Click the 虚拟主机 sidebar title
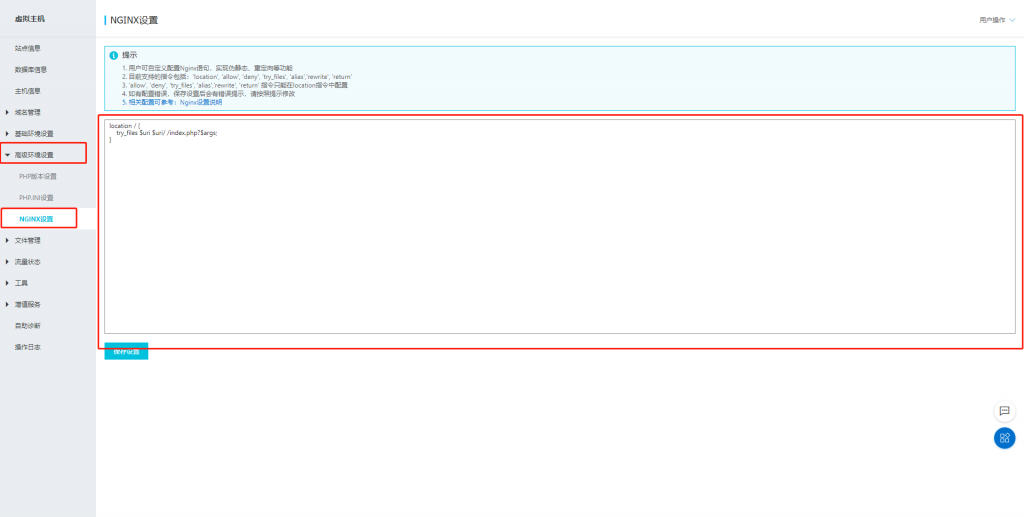The image size is (1024, 517). (x=30, y=18)
